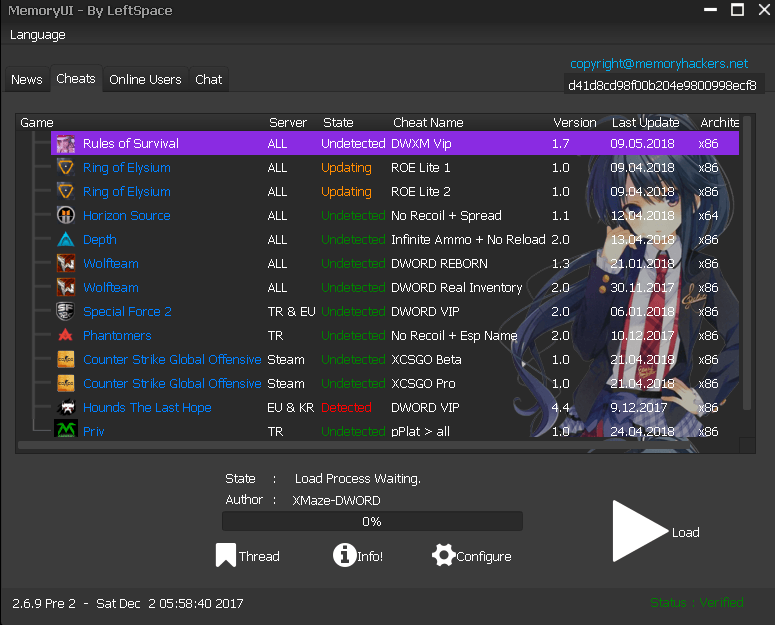Switch to the Cheats tab
775x625 pixels.
[76, 79]
